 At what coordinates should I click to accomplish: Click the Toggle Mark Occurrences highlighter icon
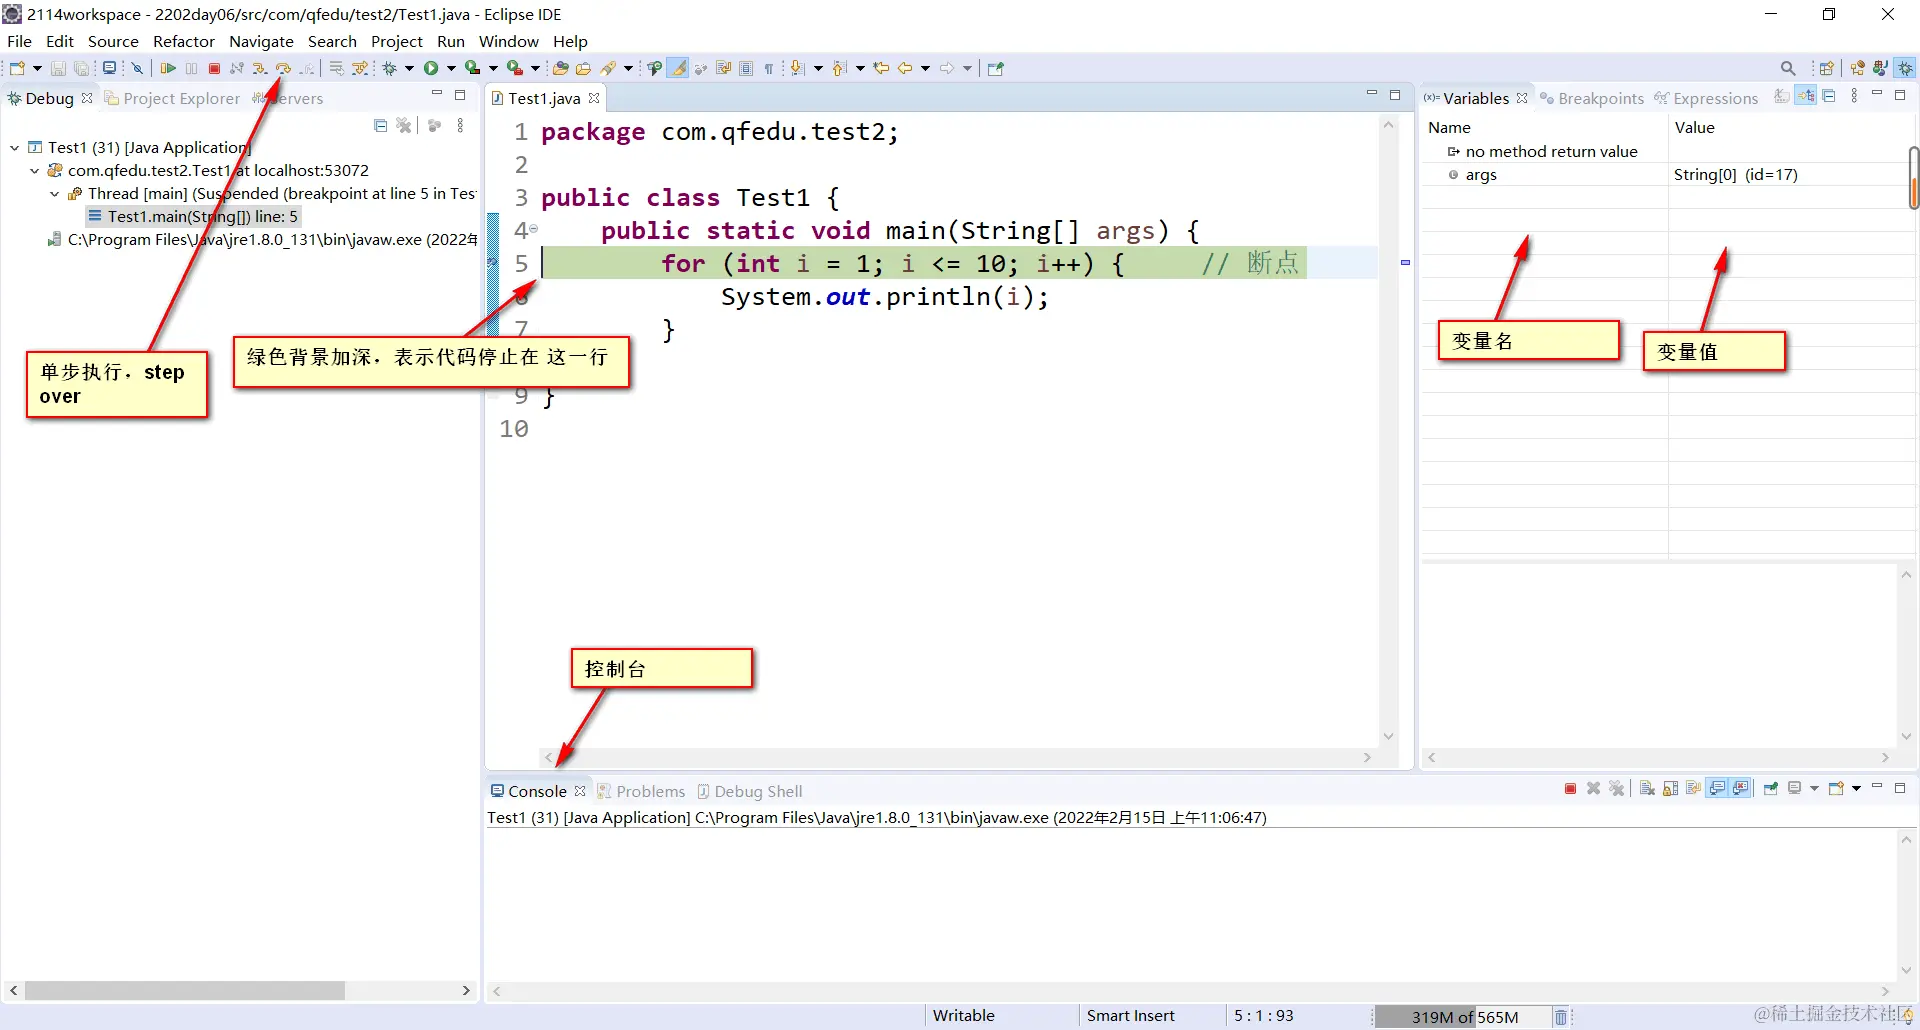(x=677, y=68)
